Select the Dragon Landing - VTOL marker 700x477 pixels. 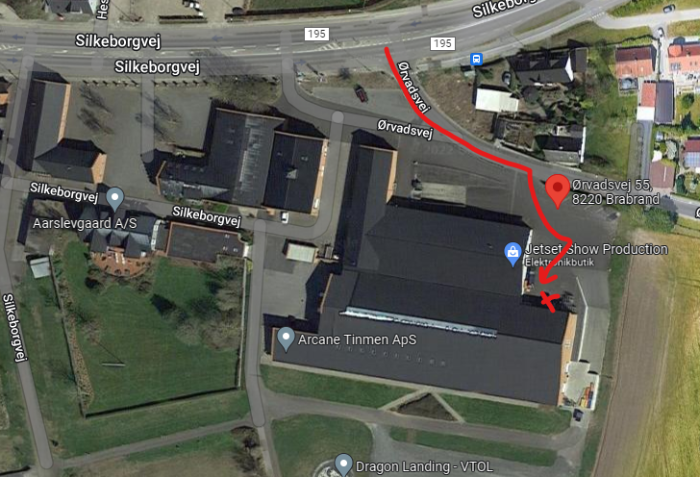point(343,464)
